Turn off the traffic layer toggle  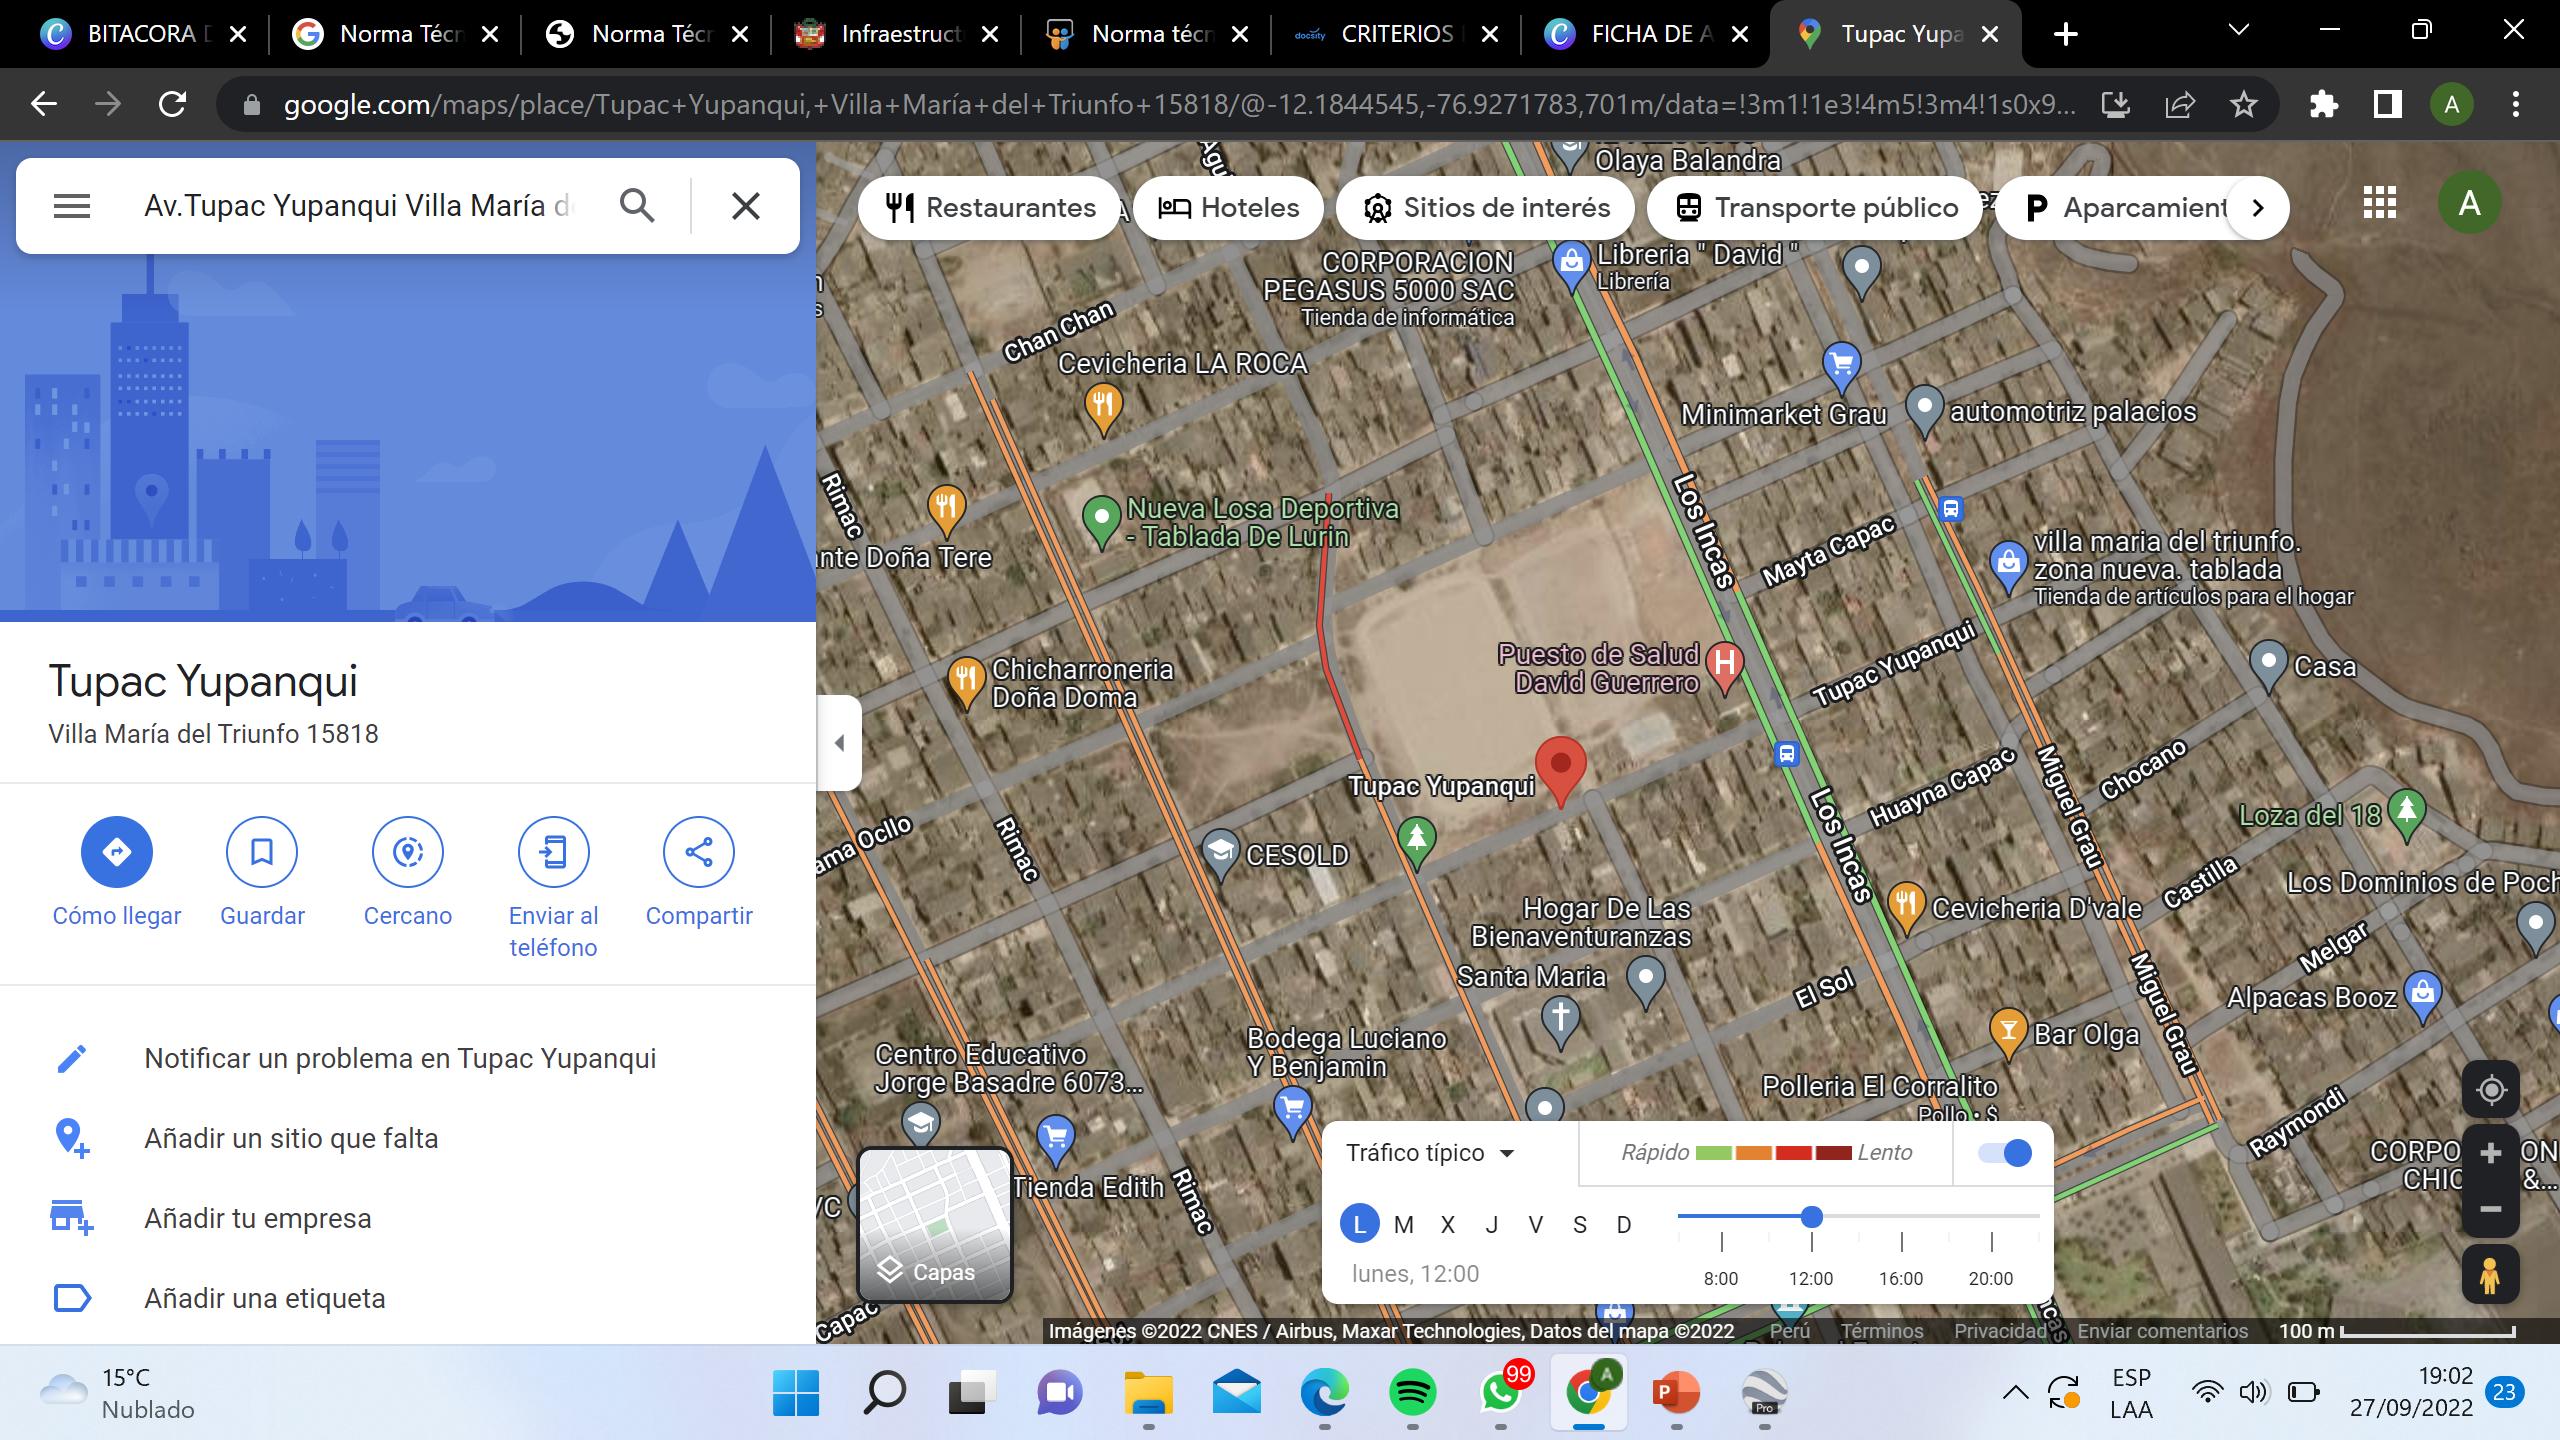2005,1153
